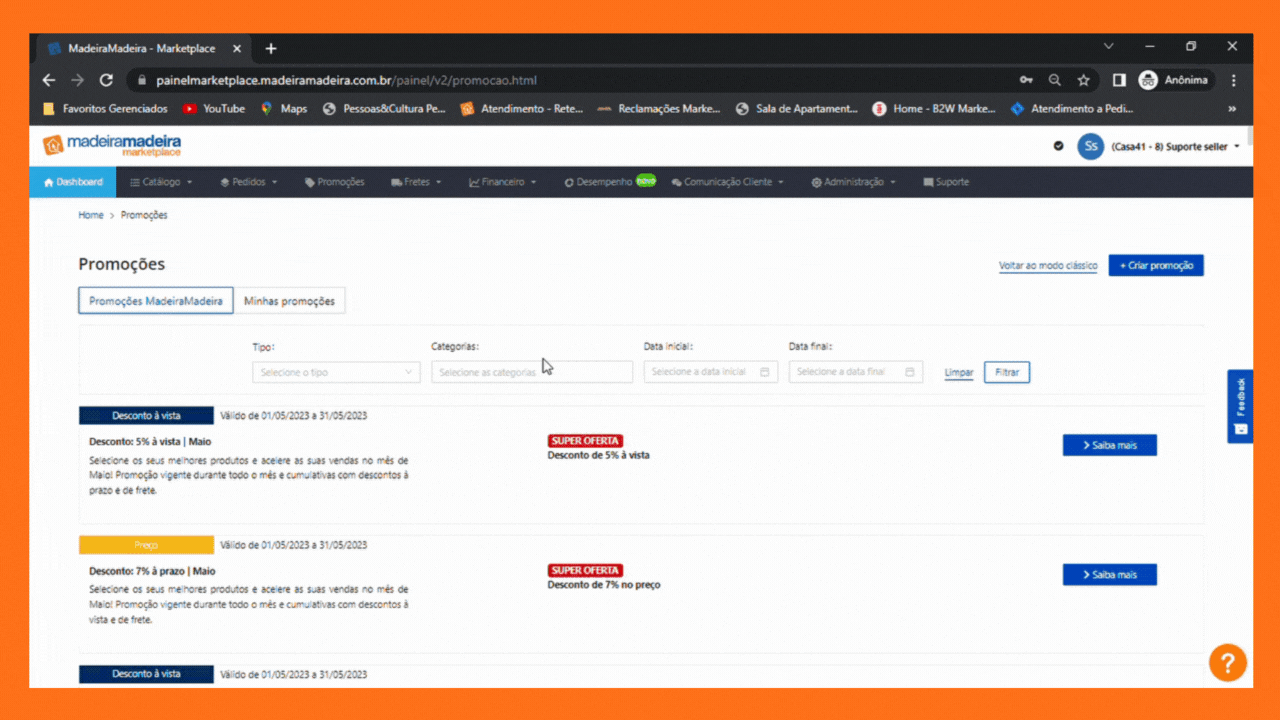
Task: Click the zoom magnifier icon in address bar
Action: tap(1055, 80)
